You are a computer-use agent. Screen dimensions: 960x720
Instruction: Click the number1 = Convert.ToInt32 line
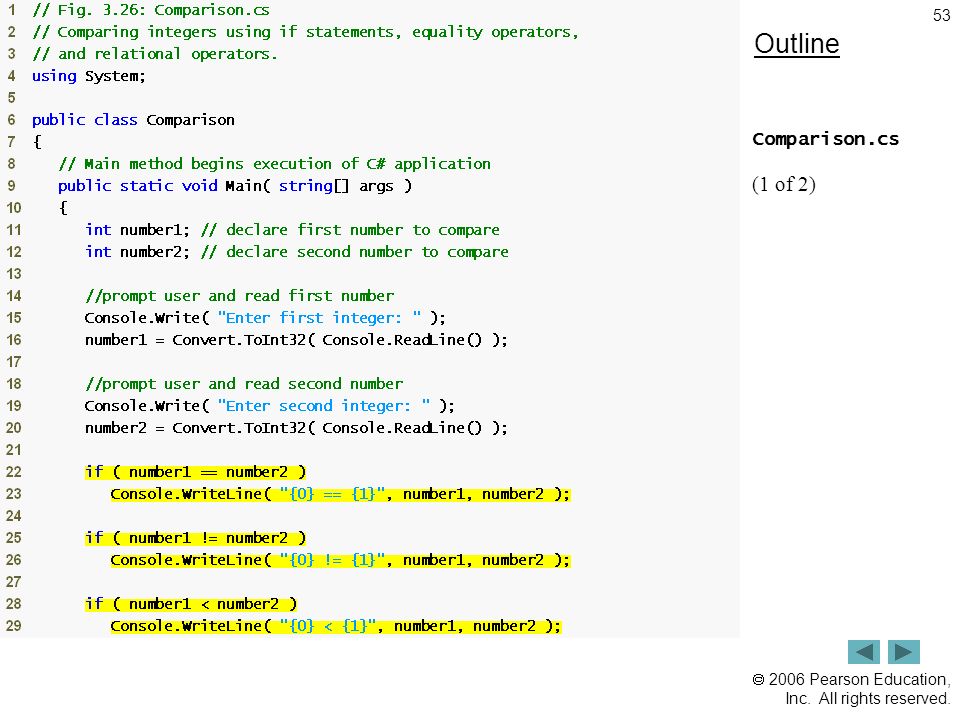(296, 340)
